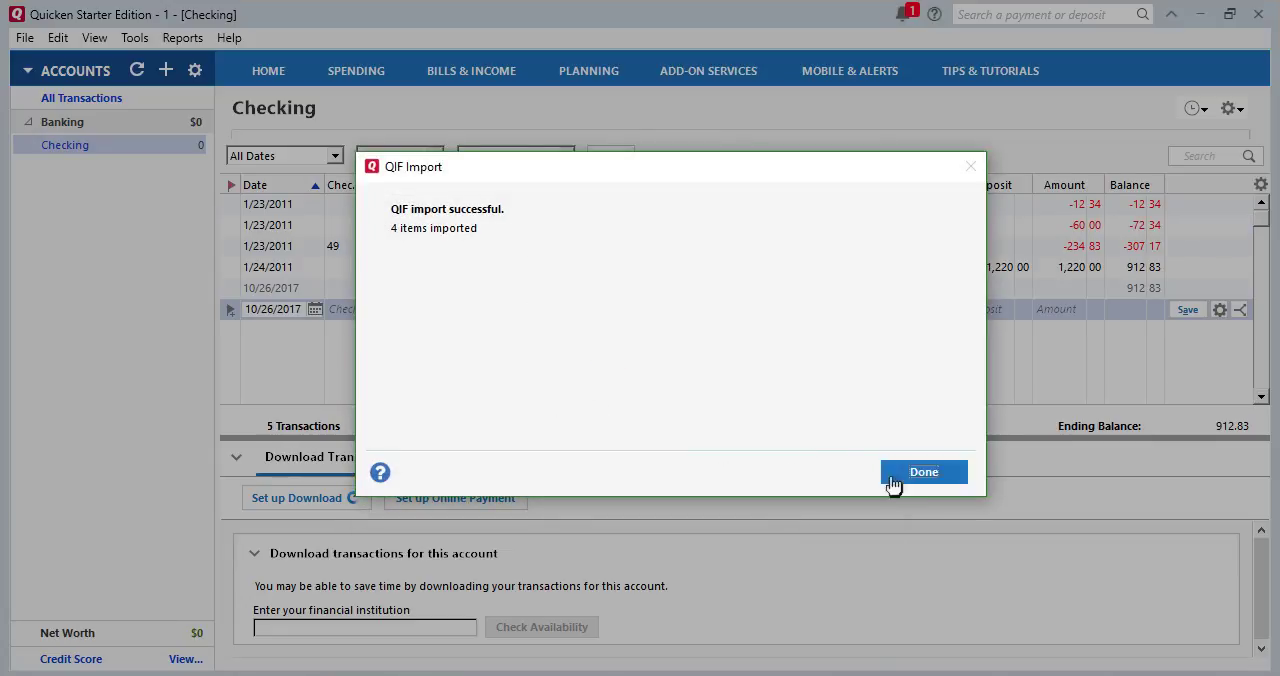
Task: Click the help question mark in title bar
Action: click(934, 14)
